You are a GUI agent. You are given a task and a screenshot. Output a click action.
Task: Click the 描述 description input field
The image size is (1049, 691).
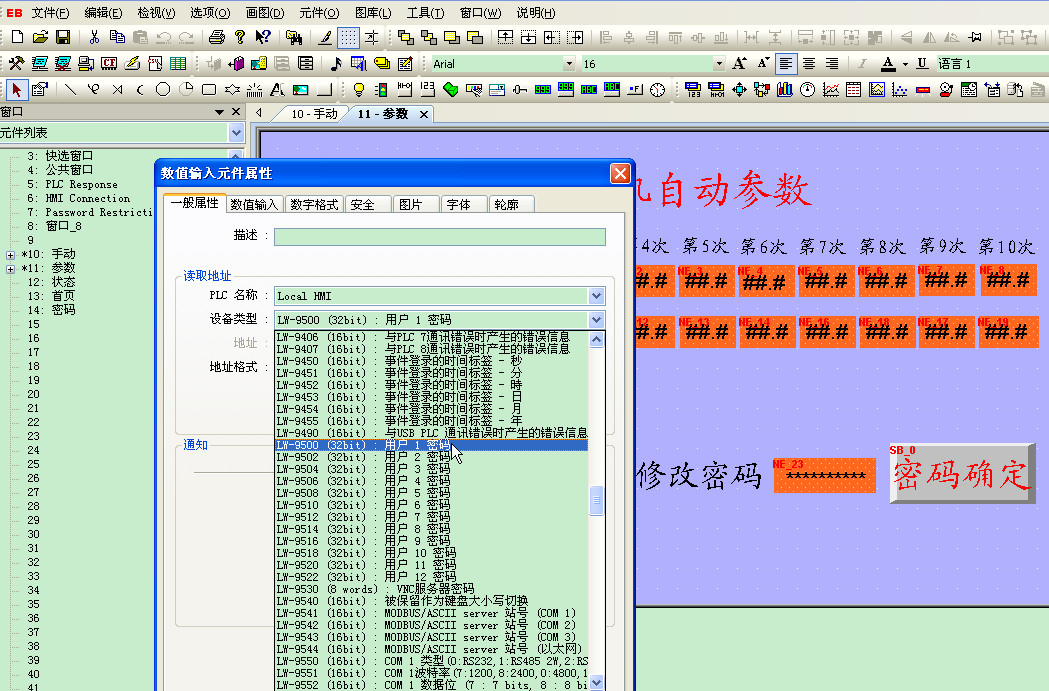[x=439, y=236]
